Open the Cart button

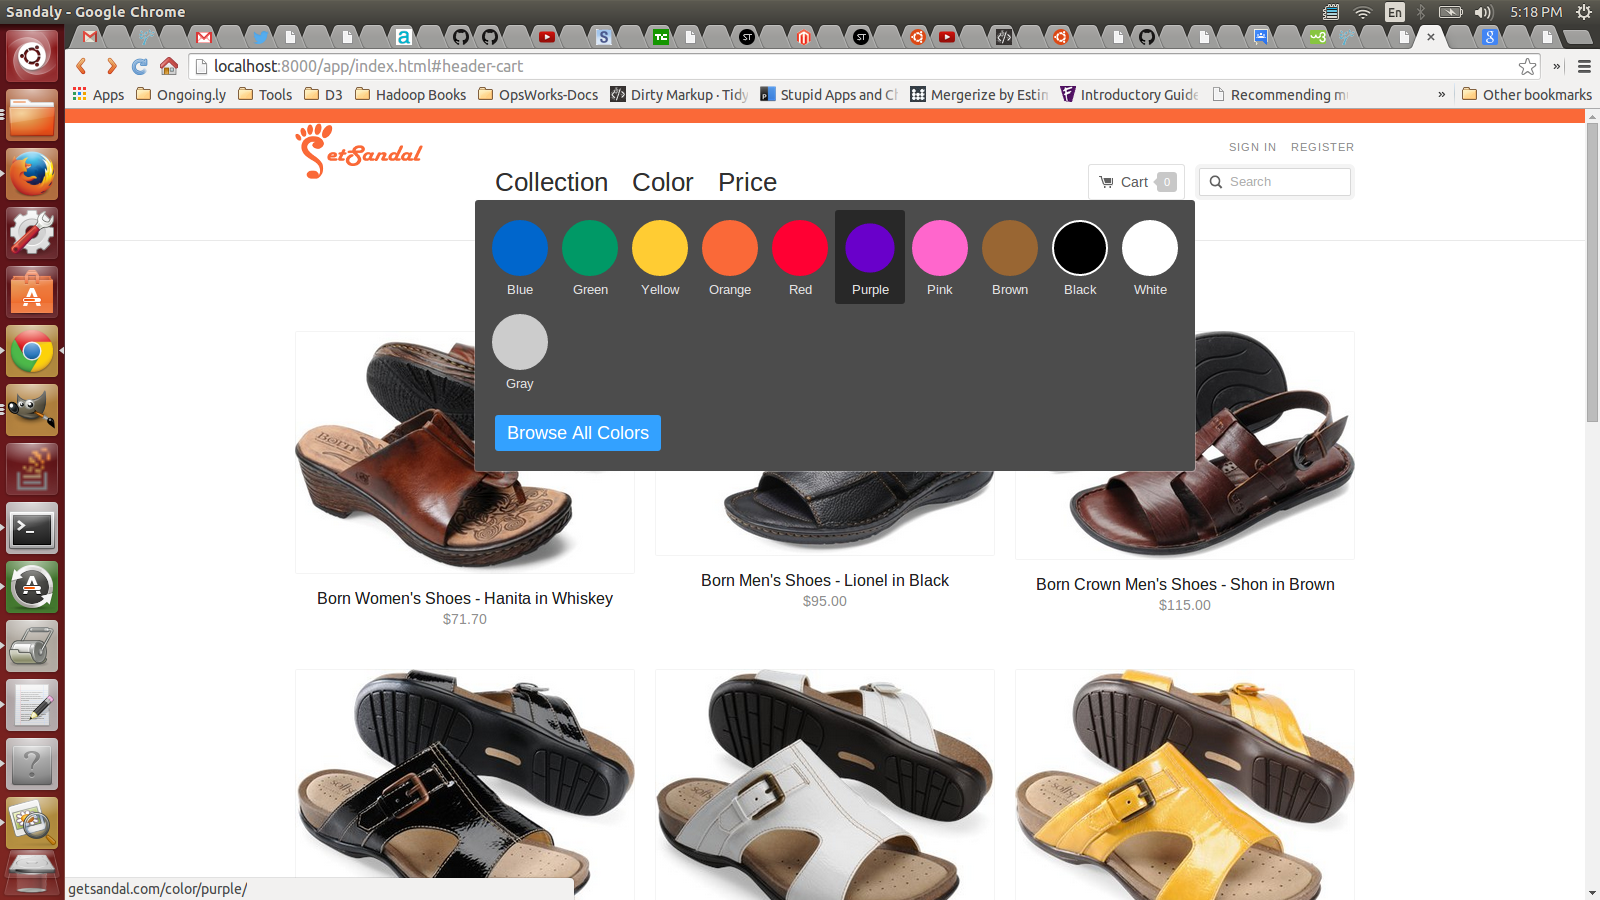[1136, 182]
